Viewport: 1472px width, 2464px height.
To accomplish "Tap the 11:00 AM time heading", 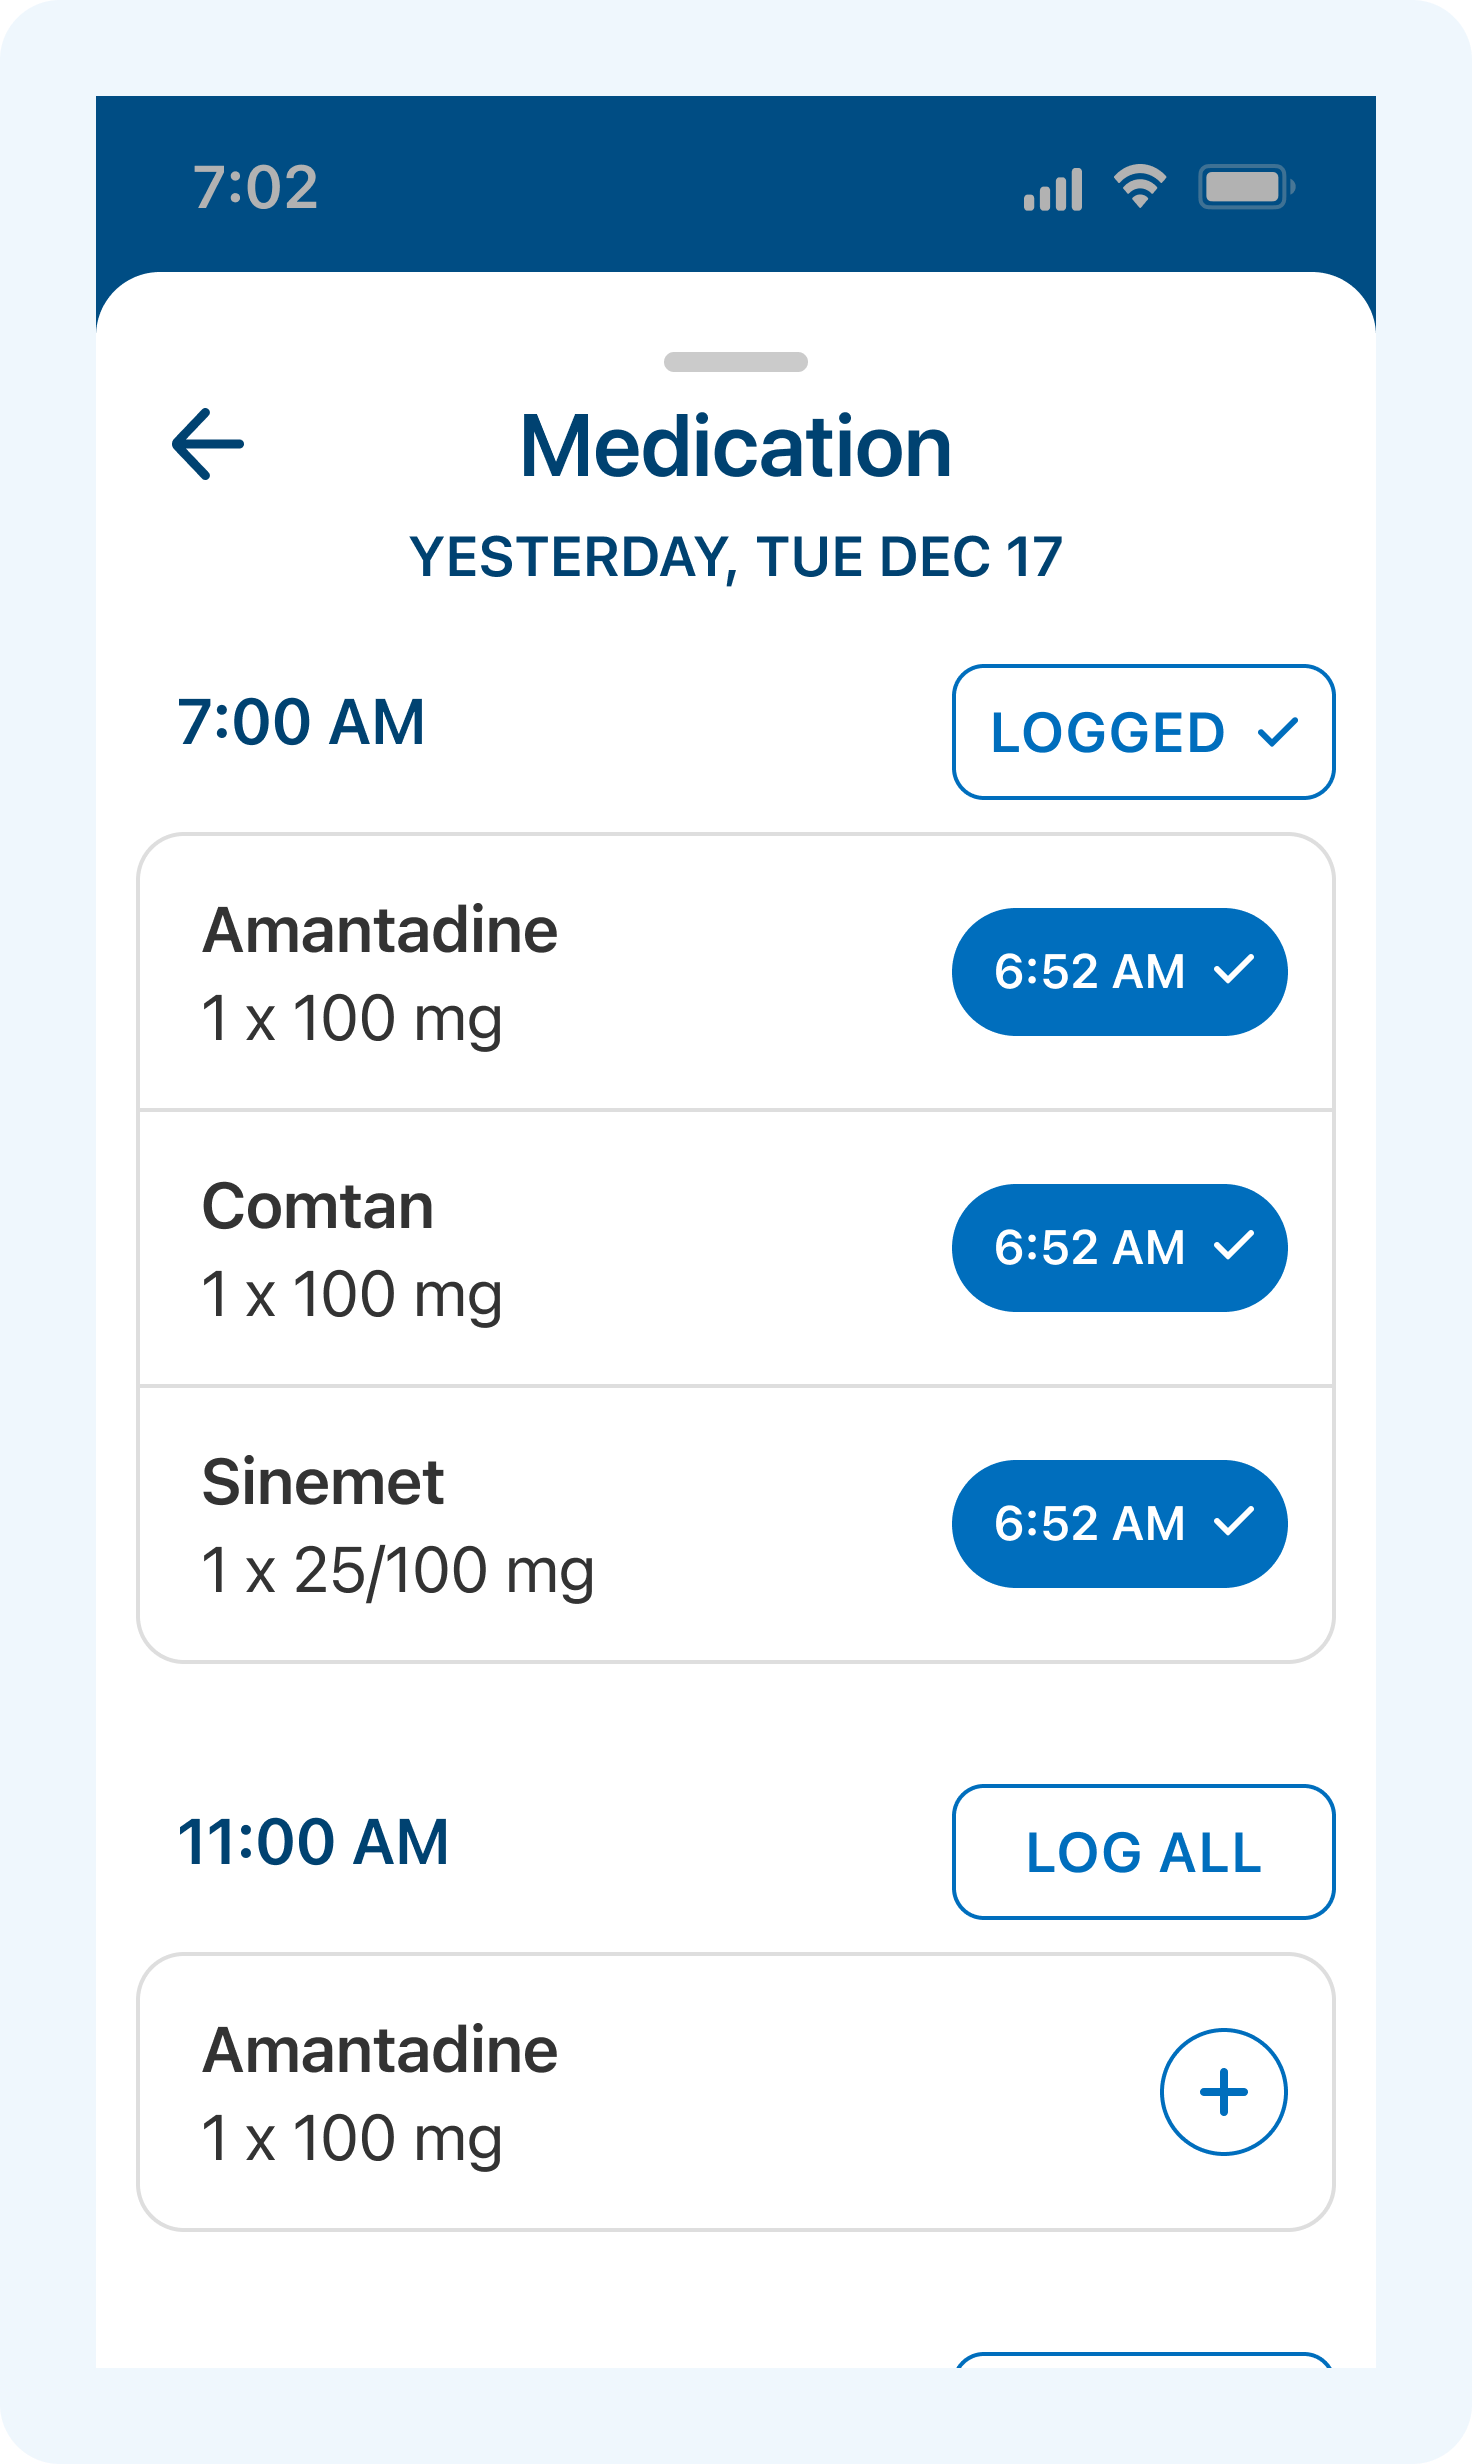I will (x=314, y=1842).
